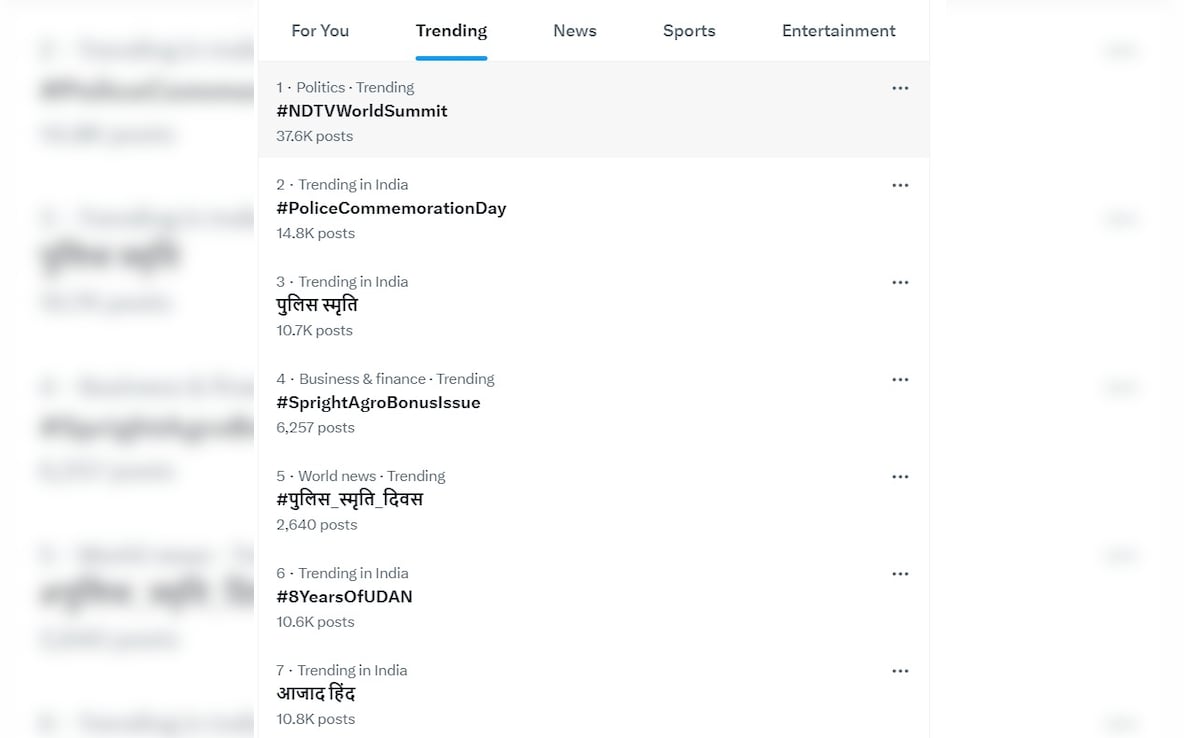
Task: Click ellipsis next to आजाद हिंद trend
Action: coord(900,670)
